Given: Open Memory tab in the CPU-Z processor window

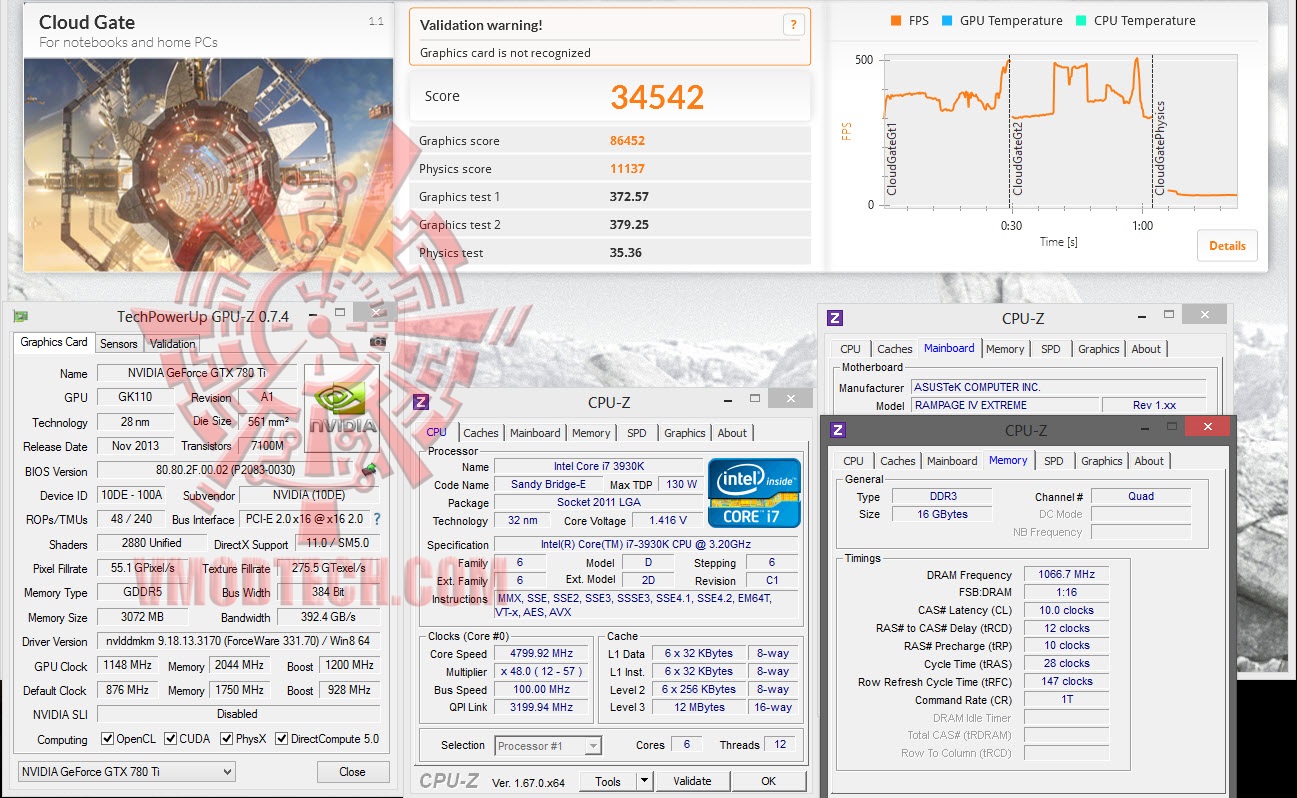Looking at the screenshot, I should point(591,433).
